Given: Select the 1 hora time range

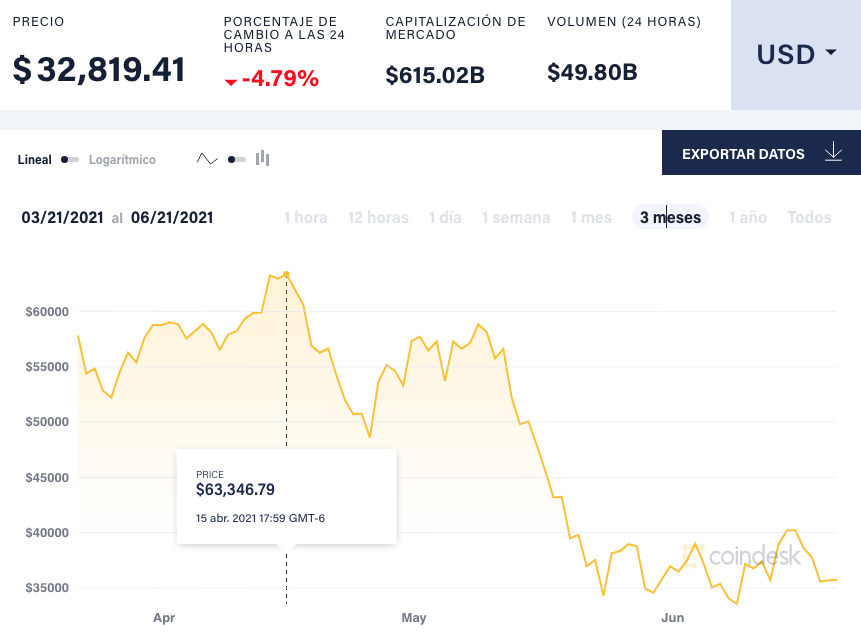Looking at the screenshot, I should 305,218.
